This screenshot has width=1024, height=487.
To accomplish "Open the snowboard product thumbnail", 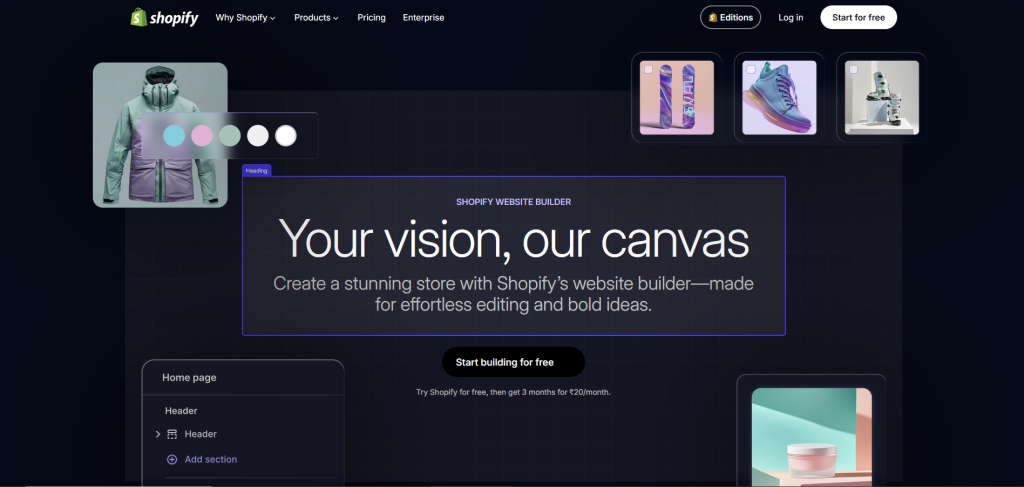I will coord(677,98).
